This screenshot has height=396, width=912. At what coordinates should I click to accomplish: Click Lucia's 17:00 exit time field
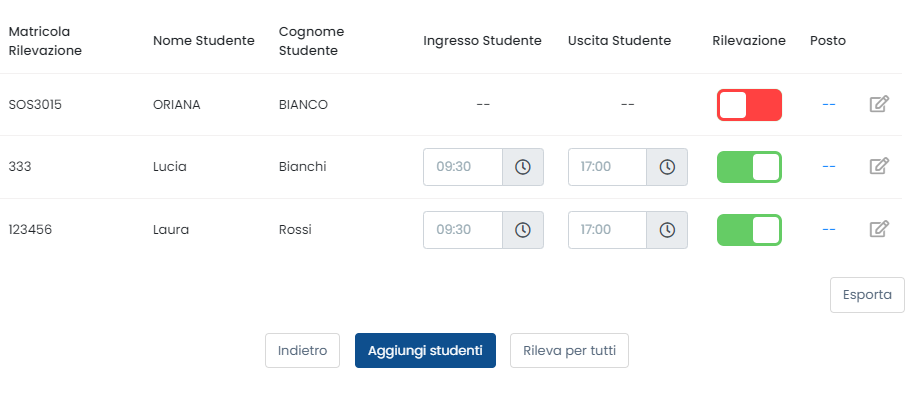(x=607, y=167)
